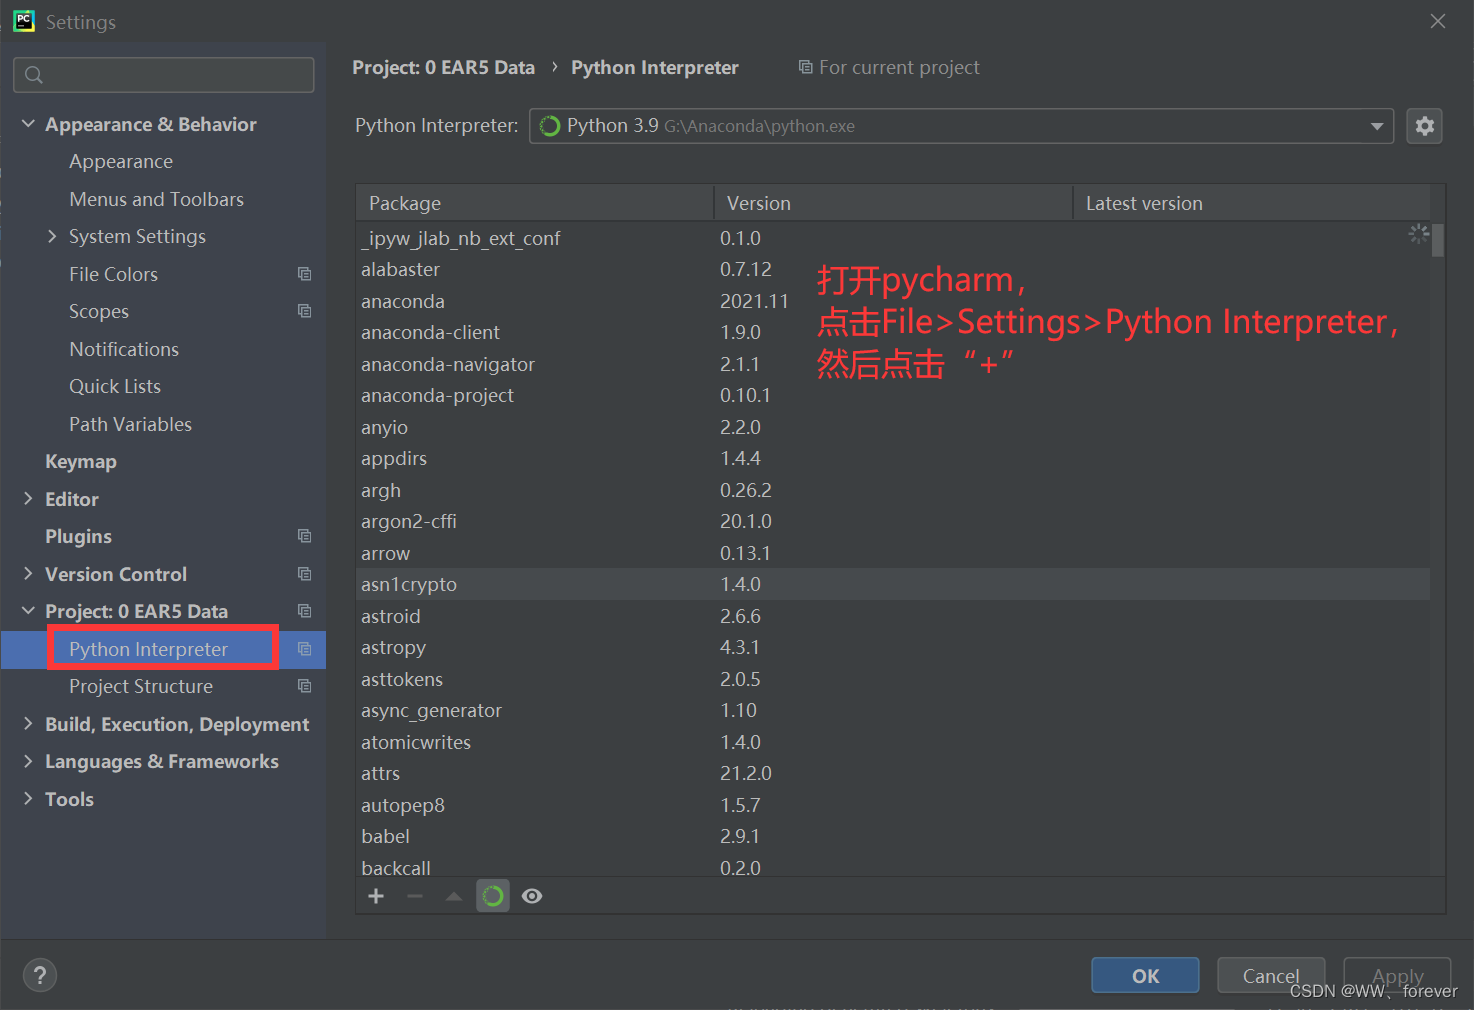Open the Python Interpreter dropdown
The width and height of the screenshot is (1474, 1010).
click(x=961, y=126)
